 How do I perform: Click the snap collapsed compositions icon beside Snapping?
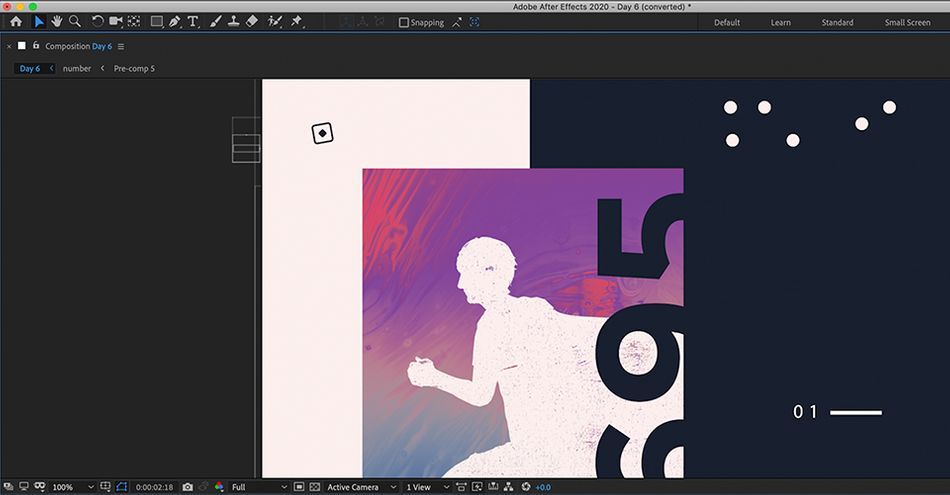(474, 22)
